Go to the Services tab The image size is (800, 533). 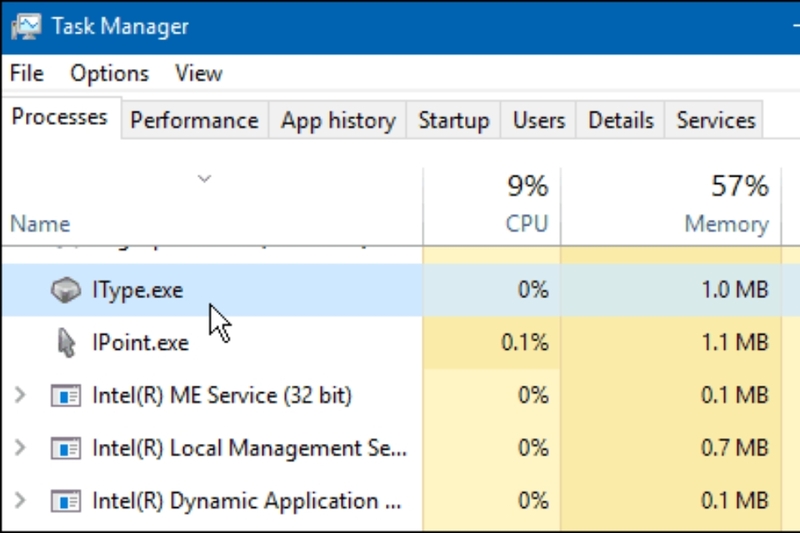click(715, 120)
